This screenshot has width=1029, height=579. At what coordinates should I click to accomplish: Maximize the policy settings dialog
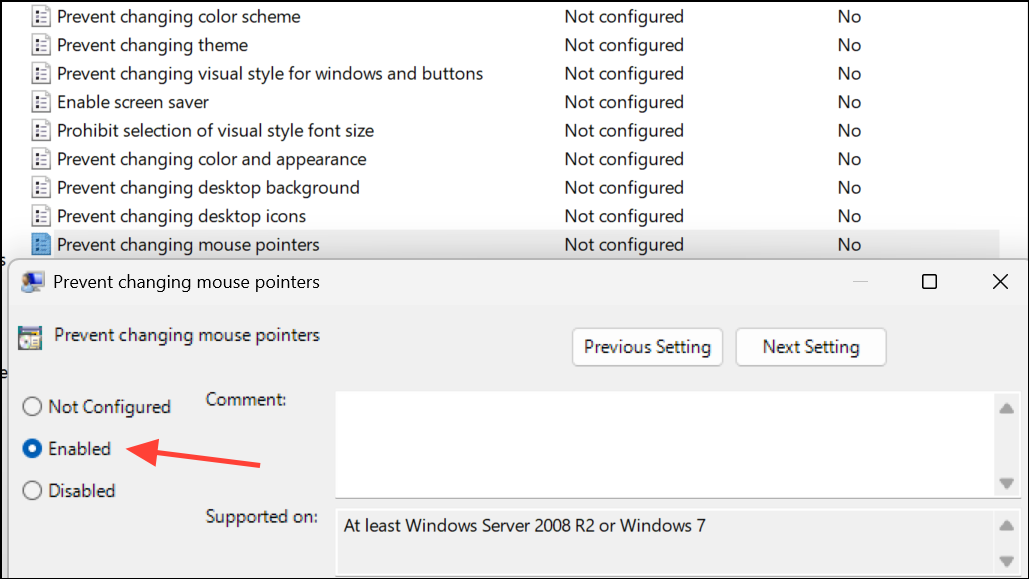[929, 282]
